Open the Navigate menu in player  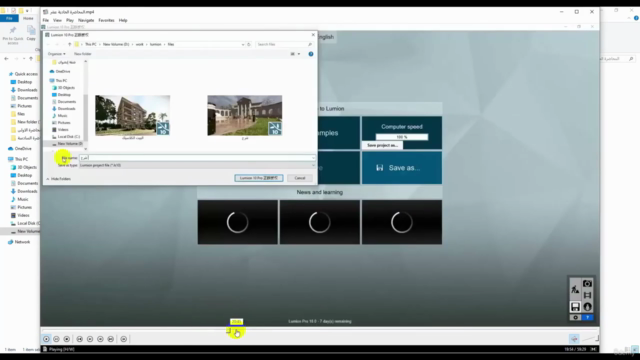click(86, 20)
